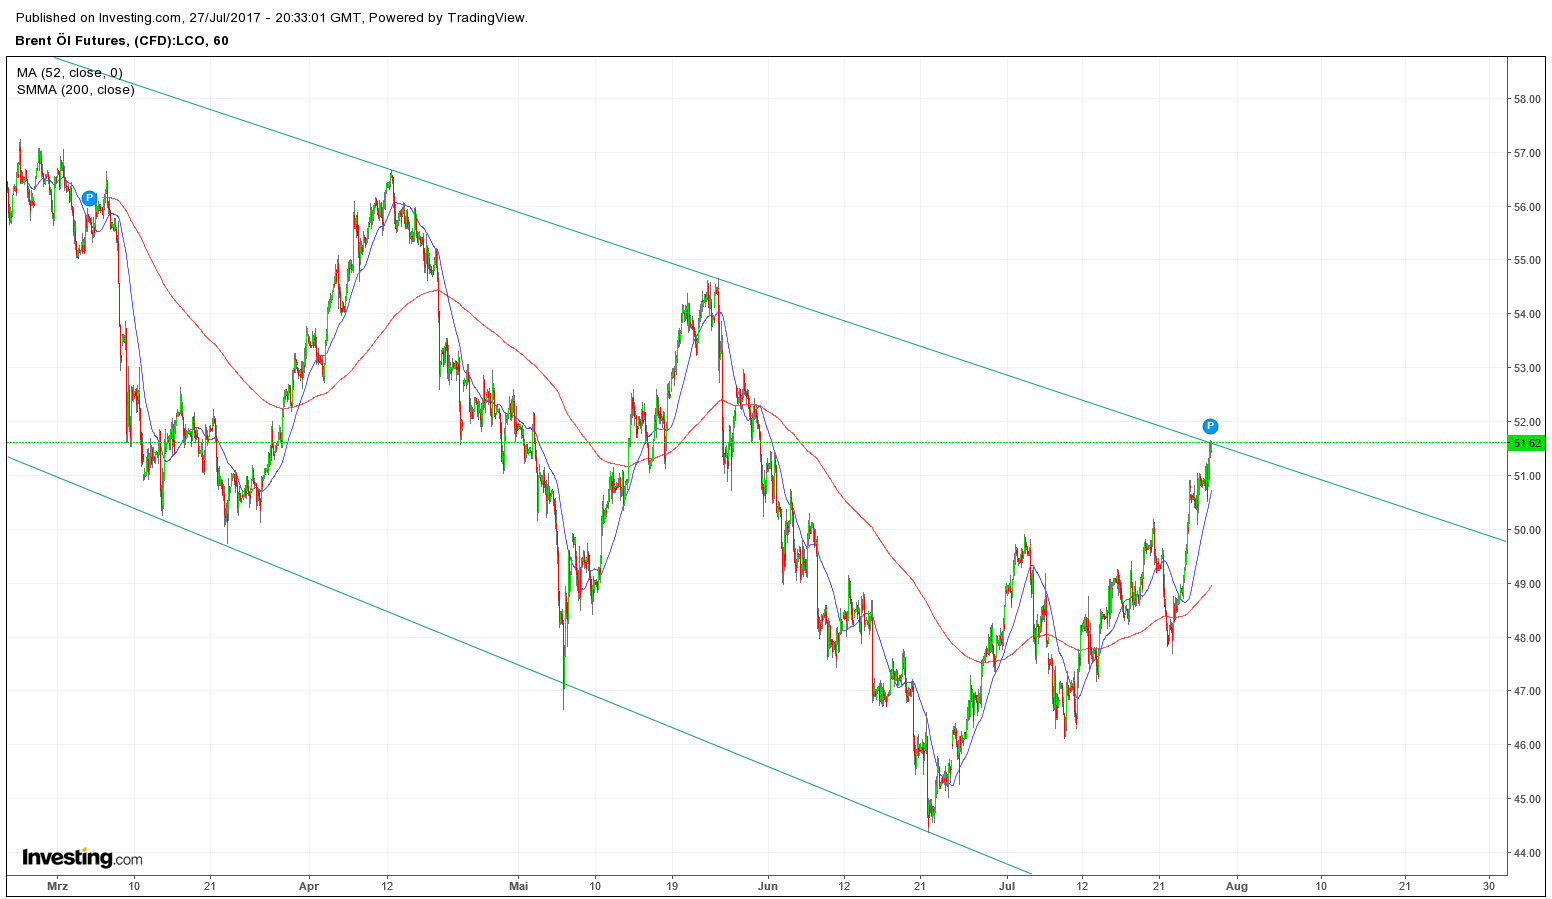Click the P marker near the March price peak
The height and width of the screenshot is (899, 1552).
pos(88,198)
